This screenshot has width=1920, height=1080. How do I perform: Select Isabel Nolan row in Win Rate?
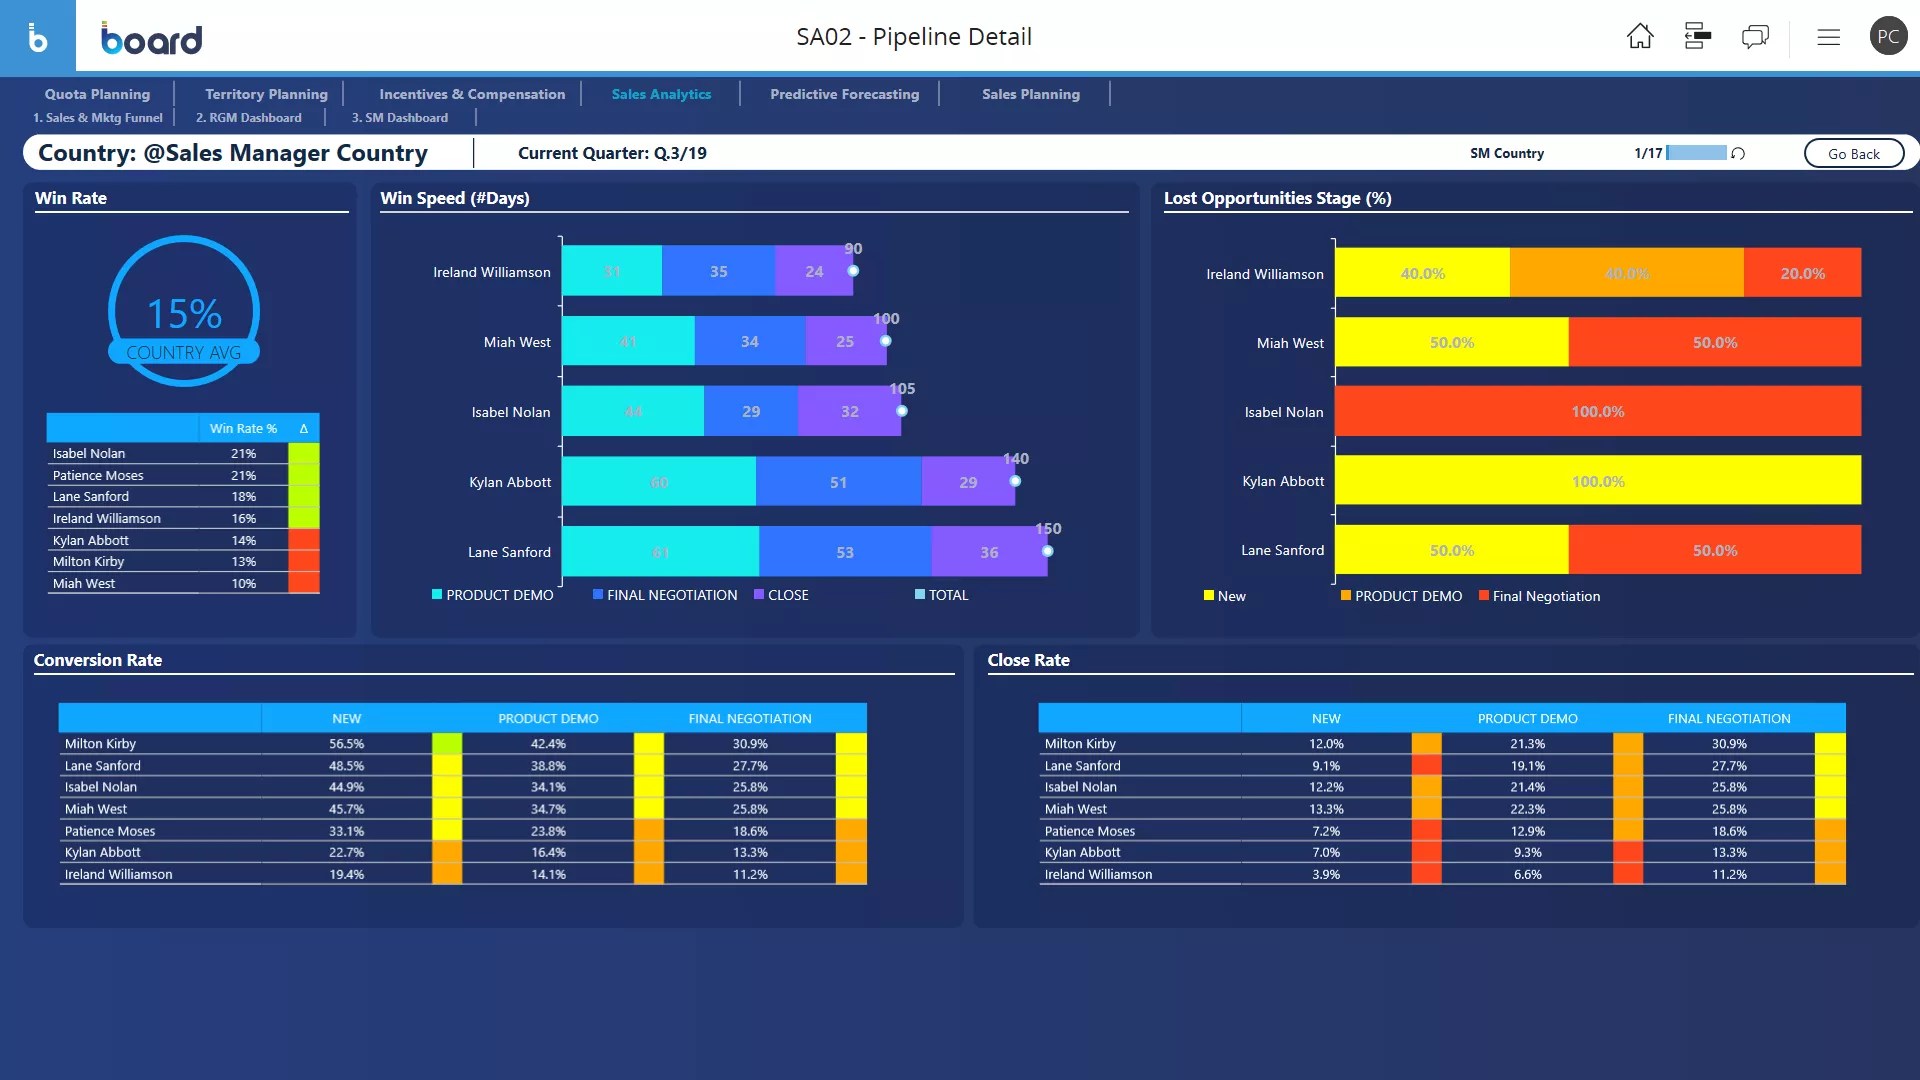tap(89, 453)
